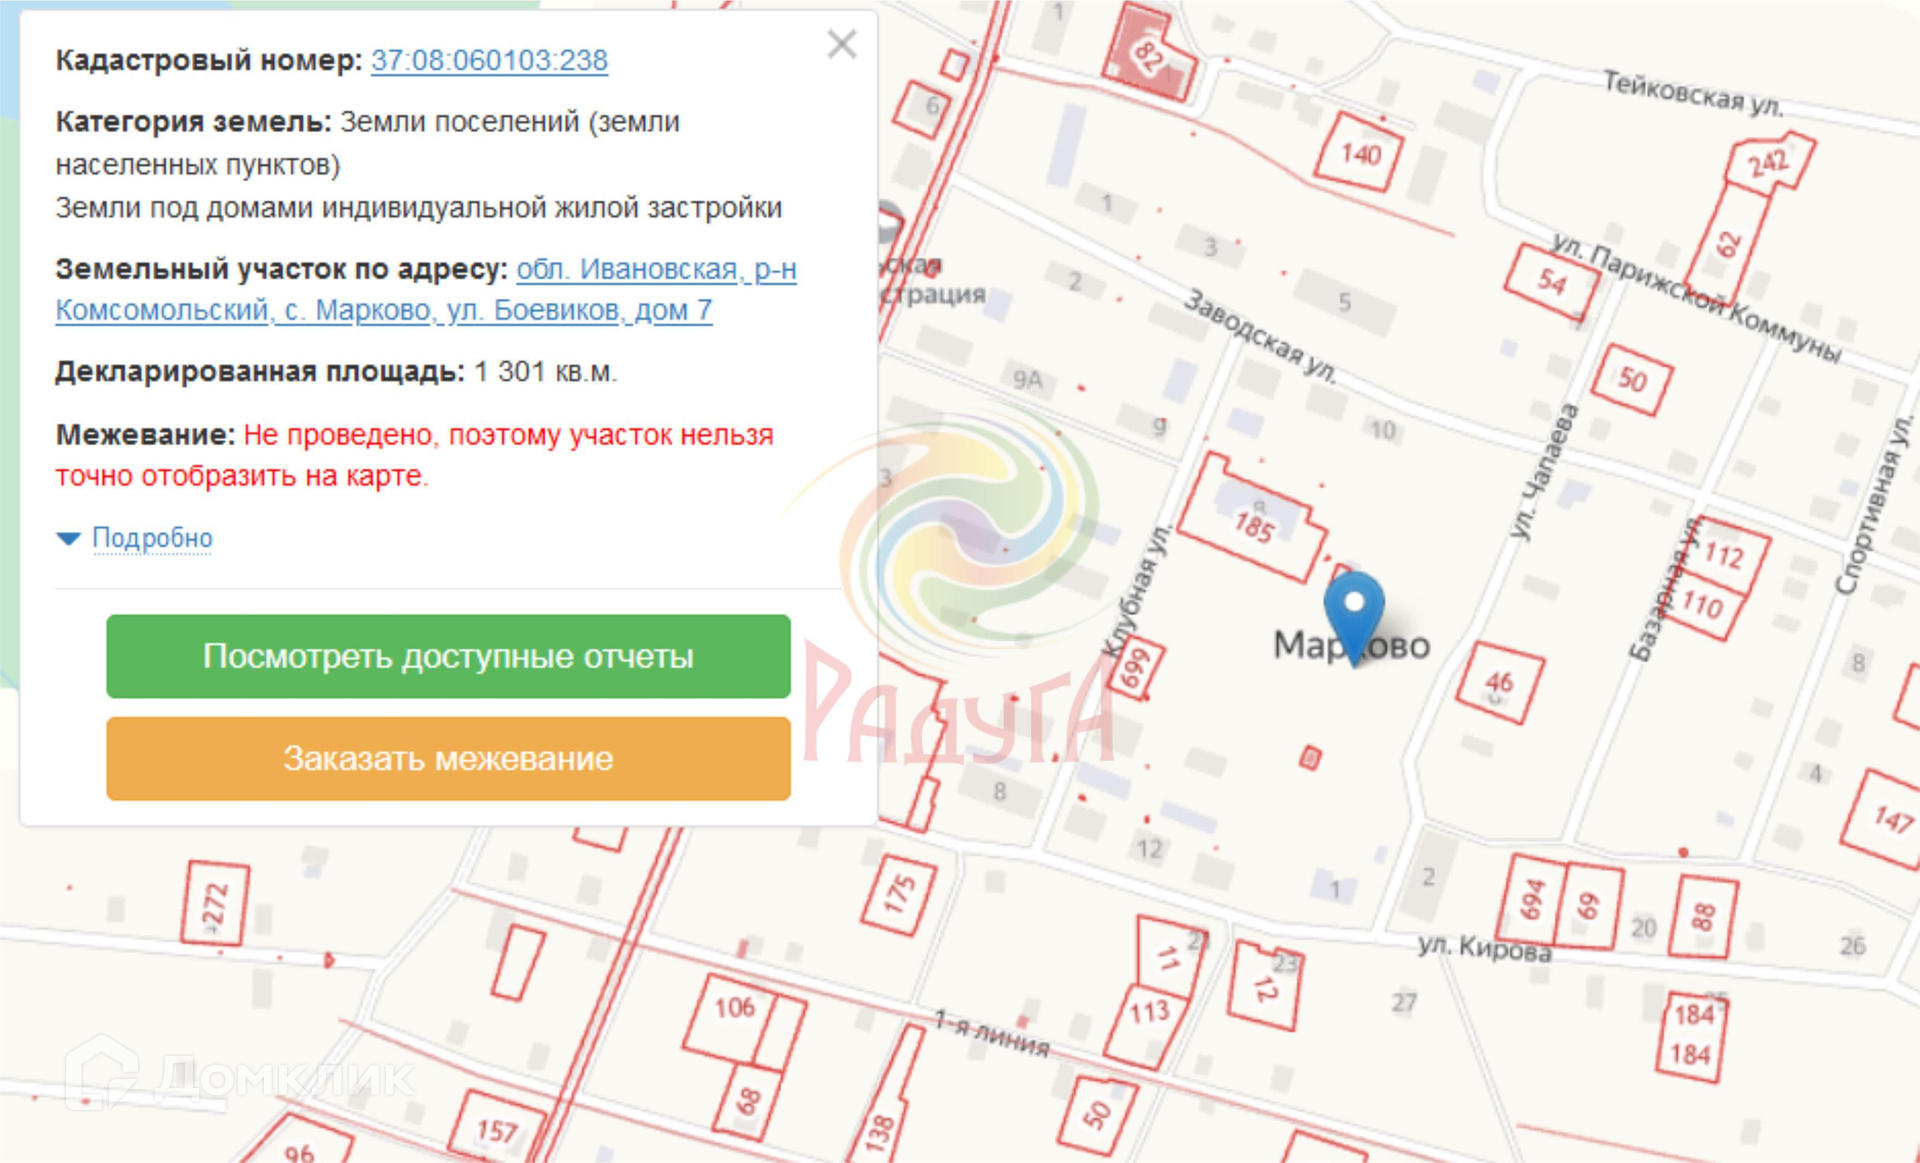This screenshot has width=1920, height=1163.
Task: Select parcel 185 on the map
Action: [1253, 526]
